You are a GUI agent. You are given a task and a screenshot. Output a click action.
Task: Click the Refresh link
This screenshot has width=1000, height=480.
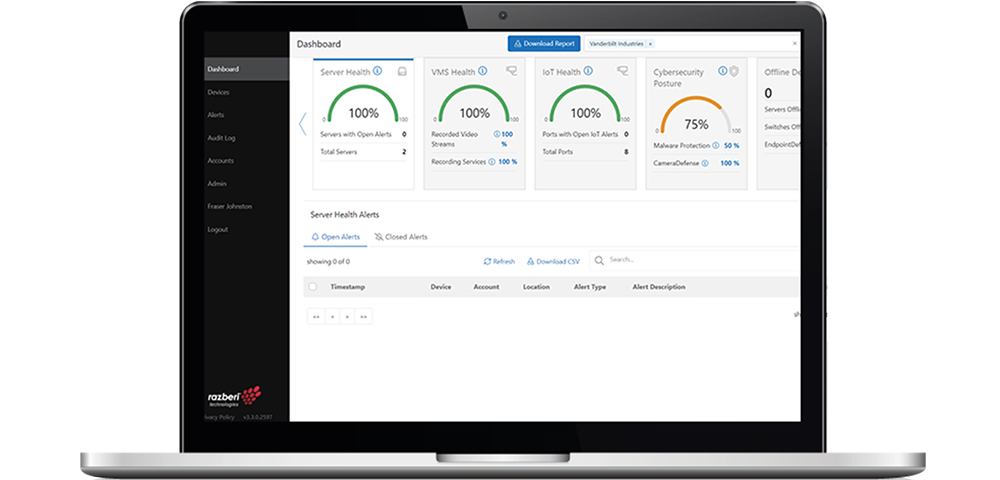(499, 261)
